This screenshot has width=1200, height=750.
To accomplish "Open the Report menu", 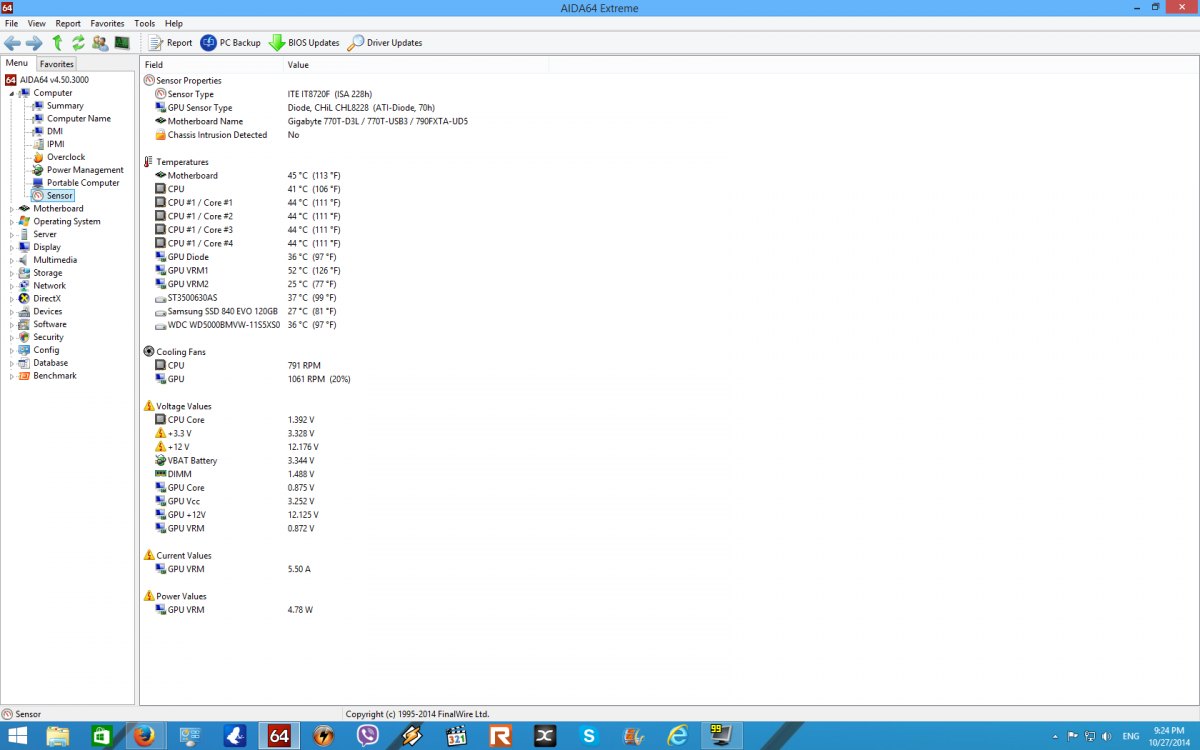I will point(68,23).
